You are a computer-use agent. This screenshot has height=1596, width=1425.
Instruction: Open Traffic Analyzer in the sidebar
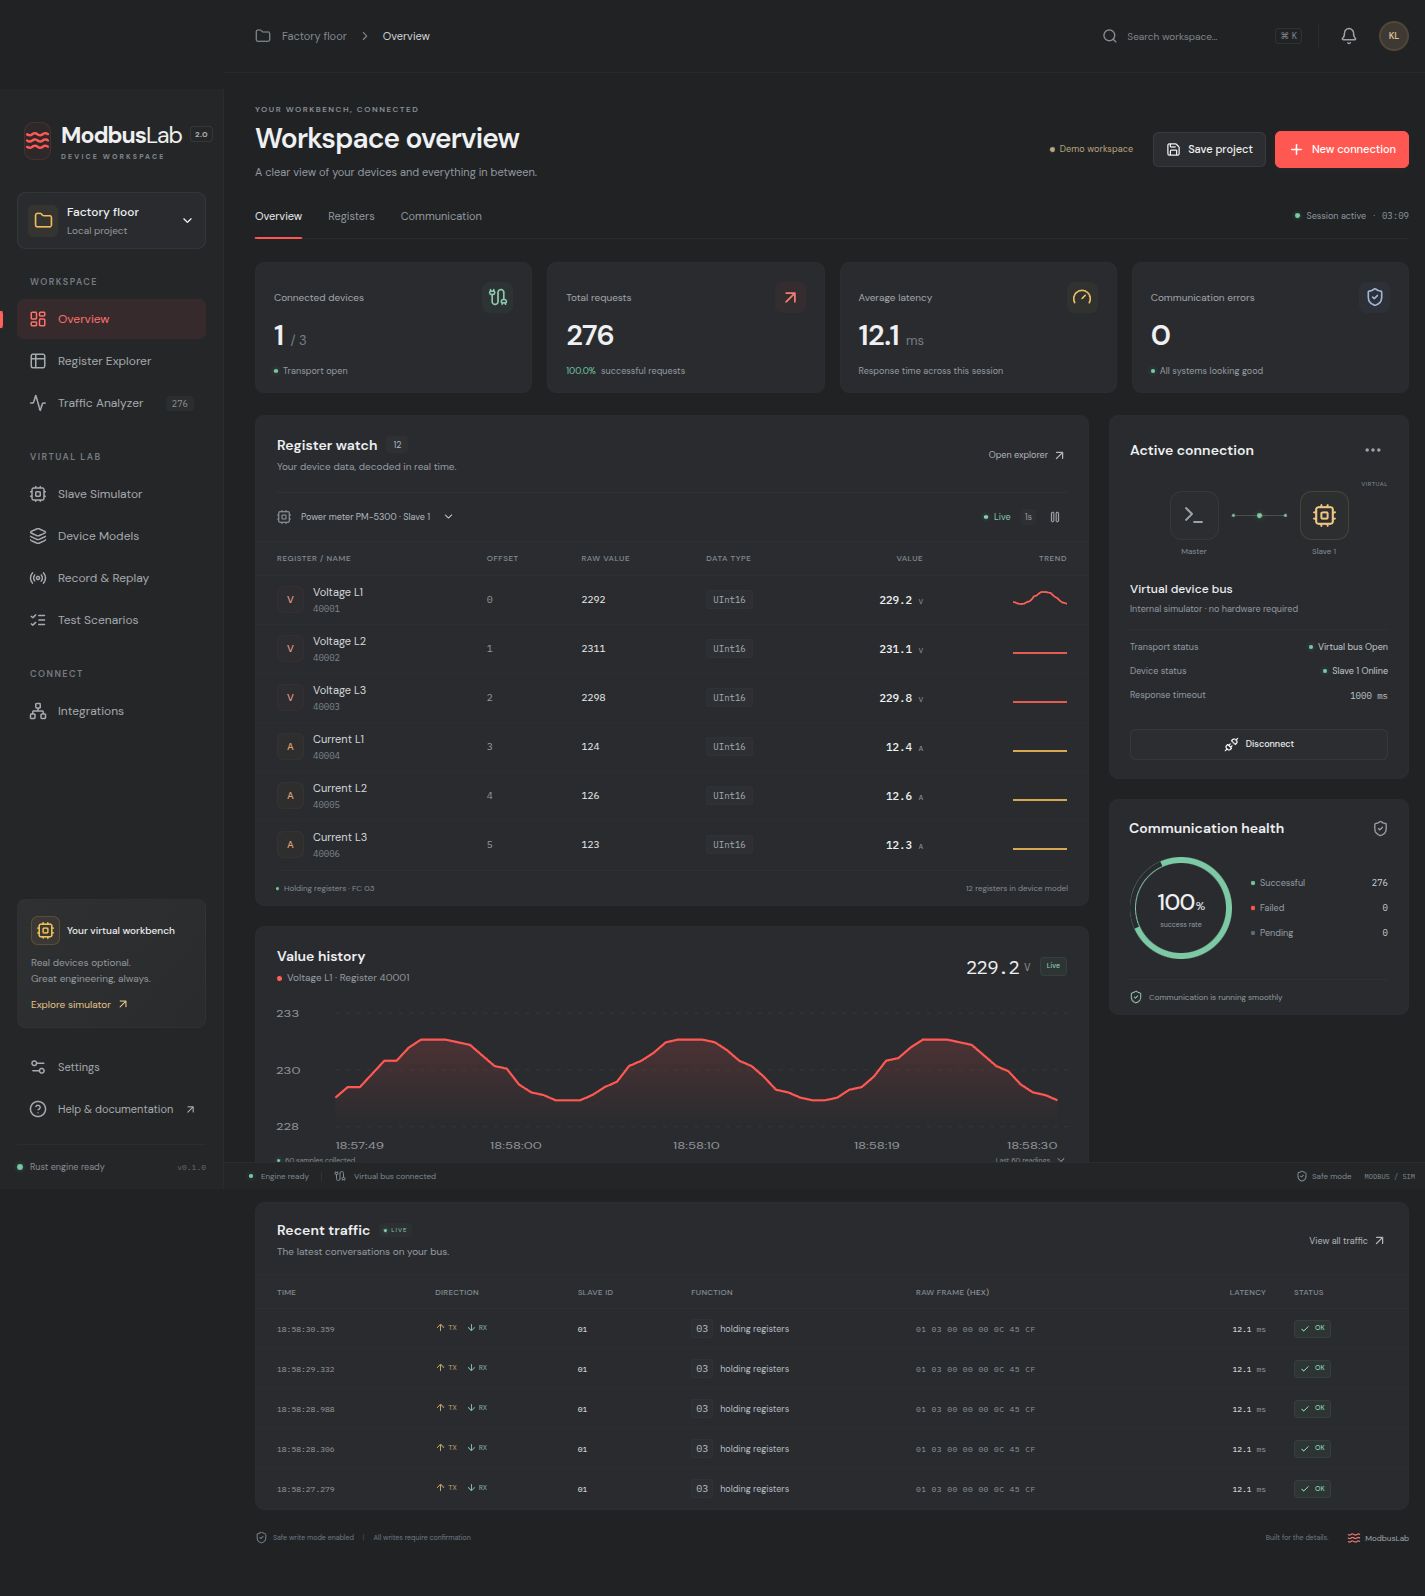point(111,403)
